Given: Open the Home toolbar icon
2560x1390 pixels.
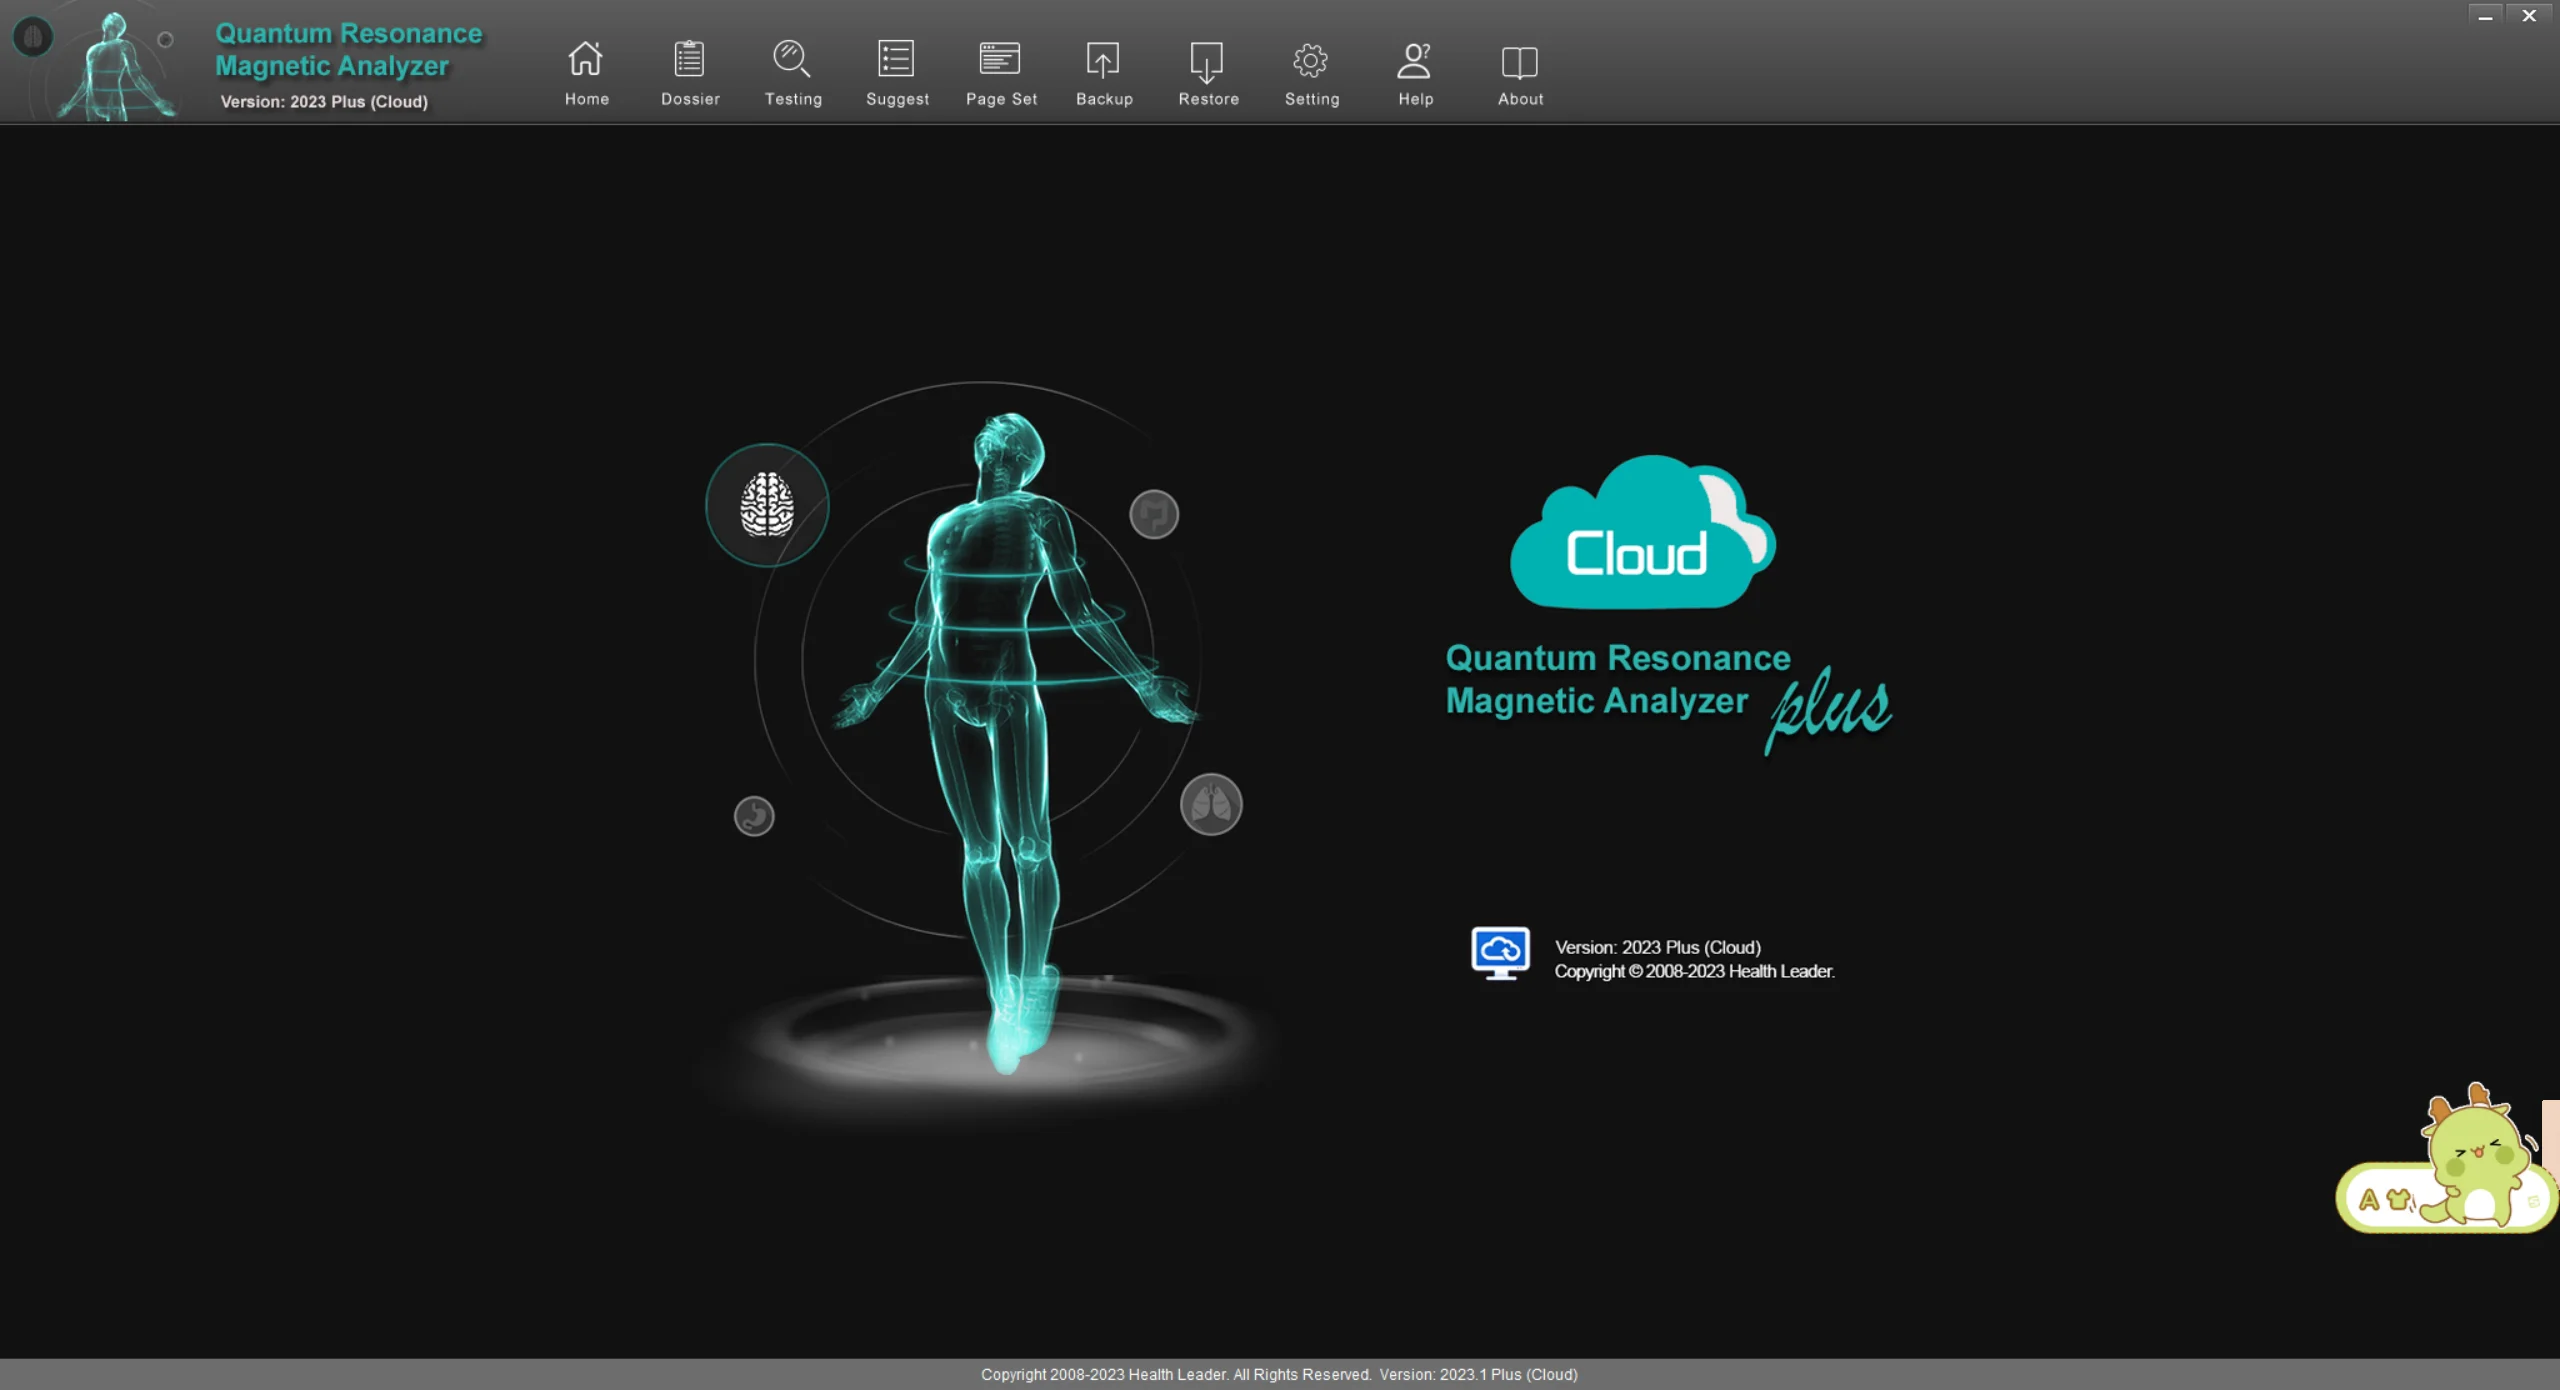Looking at the screenshot, I should point(586,61).
